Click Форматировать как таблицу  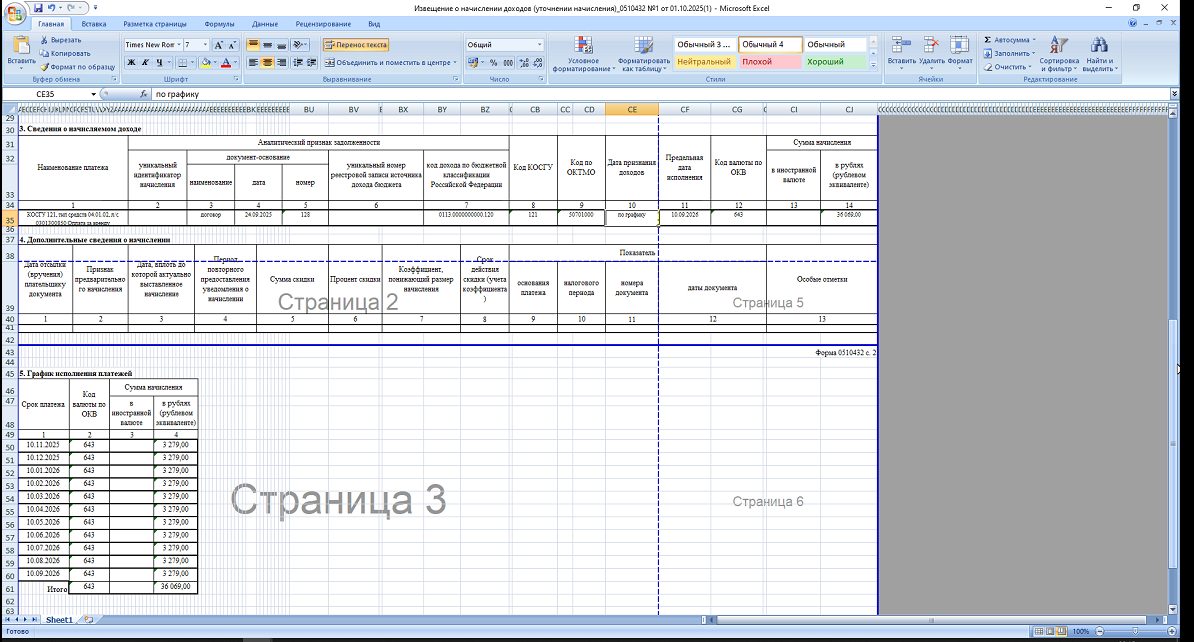[643, 54]
